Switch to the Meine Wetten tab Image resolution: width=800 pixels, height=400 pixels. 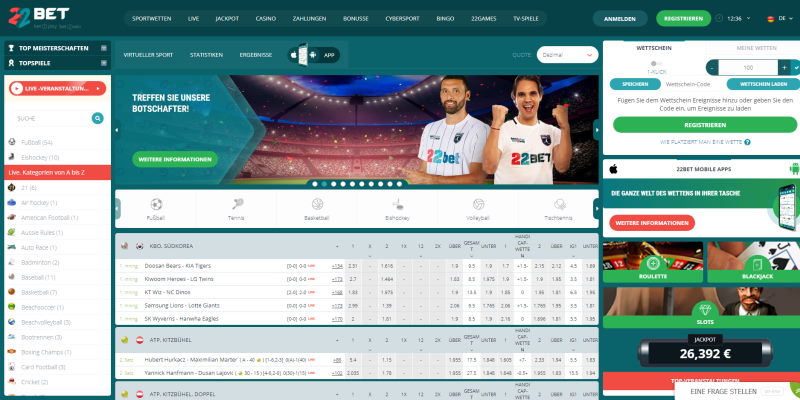[756, 48]
